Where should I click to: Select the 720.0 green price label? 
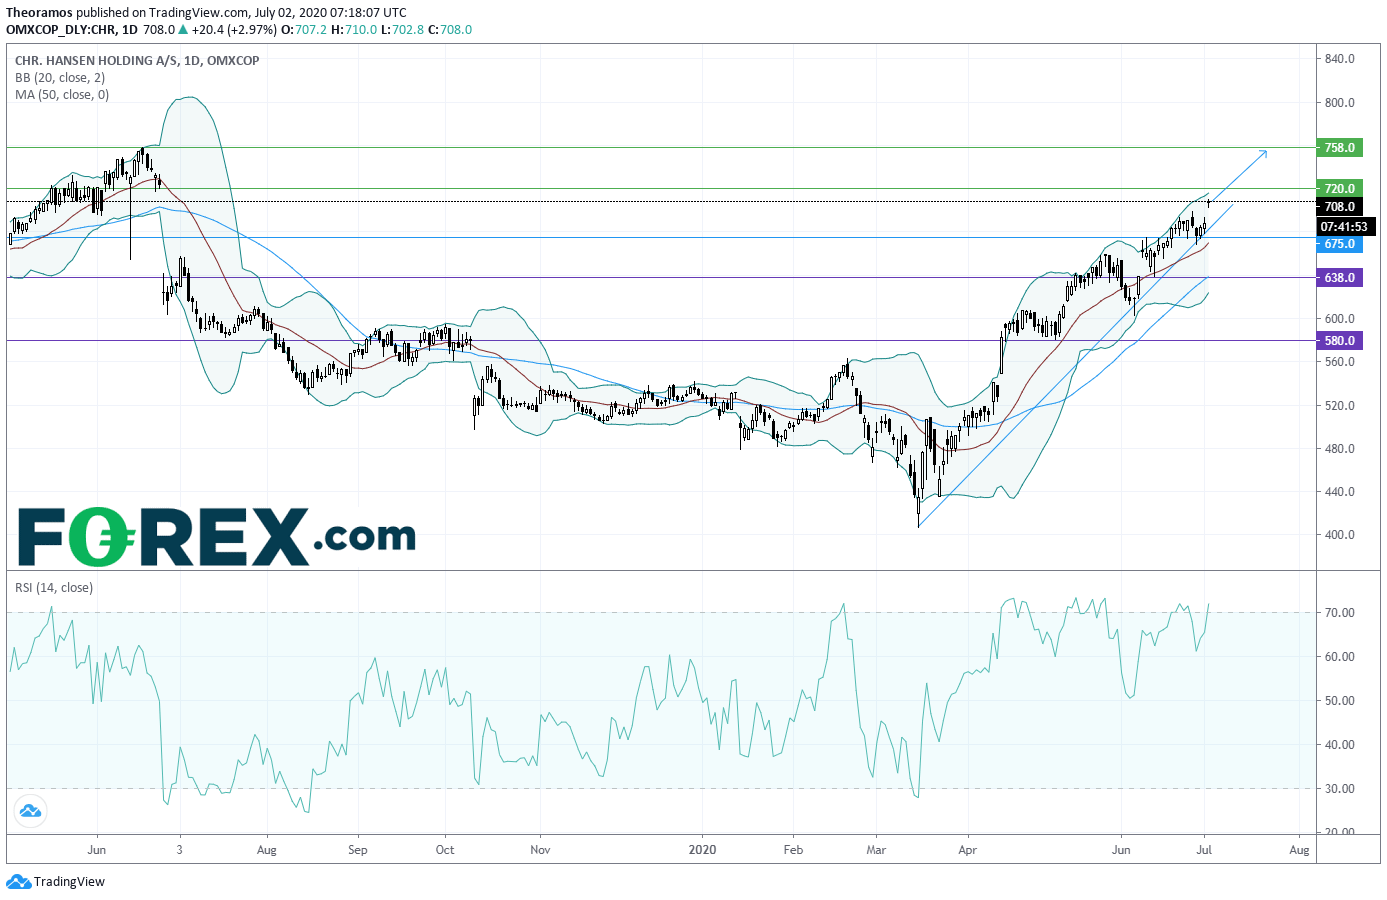(x=1339, y=188)
